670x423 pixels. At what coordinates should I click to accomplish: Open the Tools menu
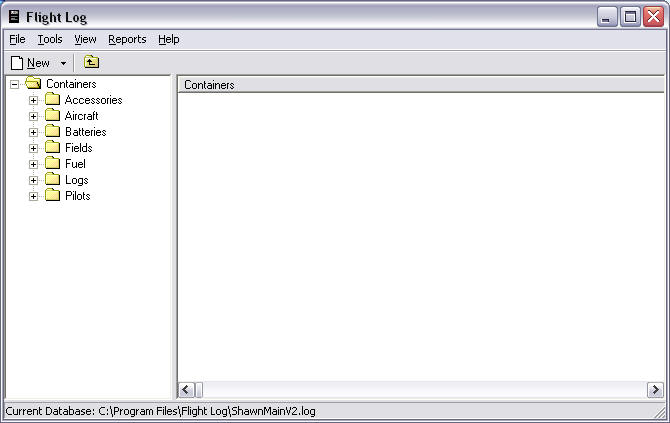click(50, 39)
